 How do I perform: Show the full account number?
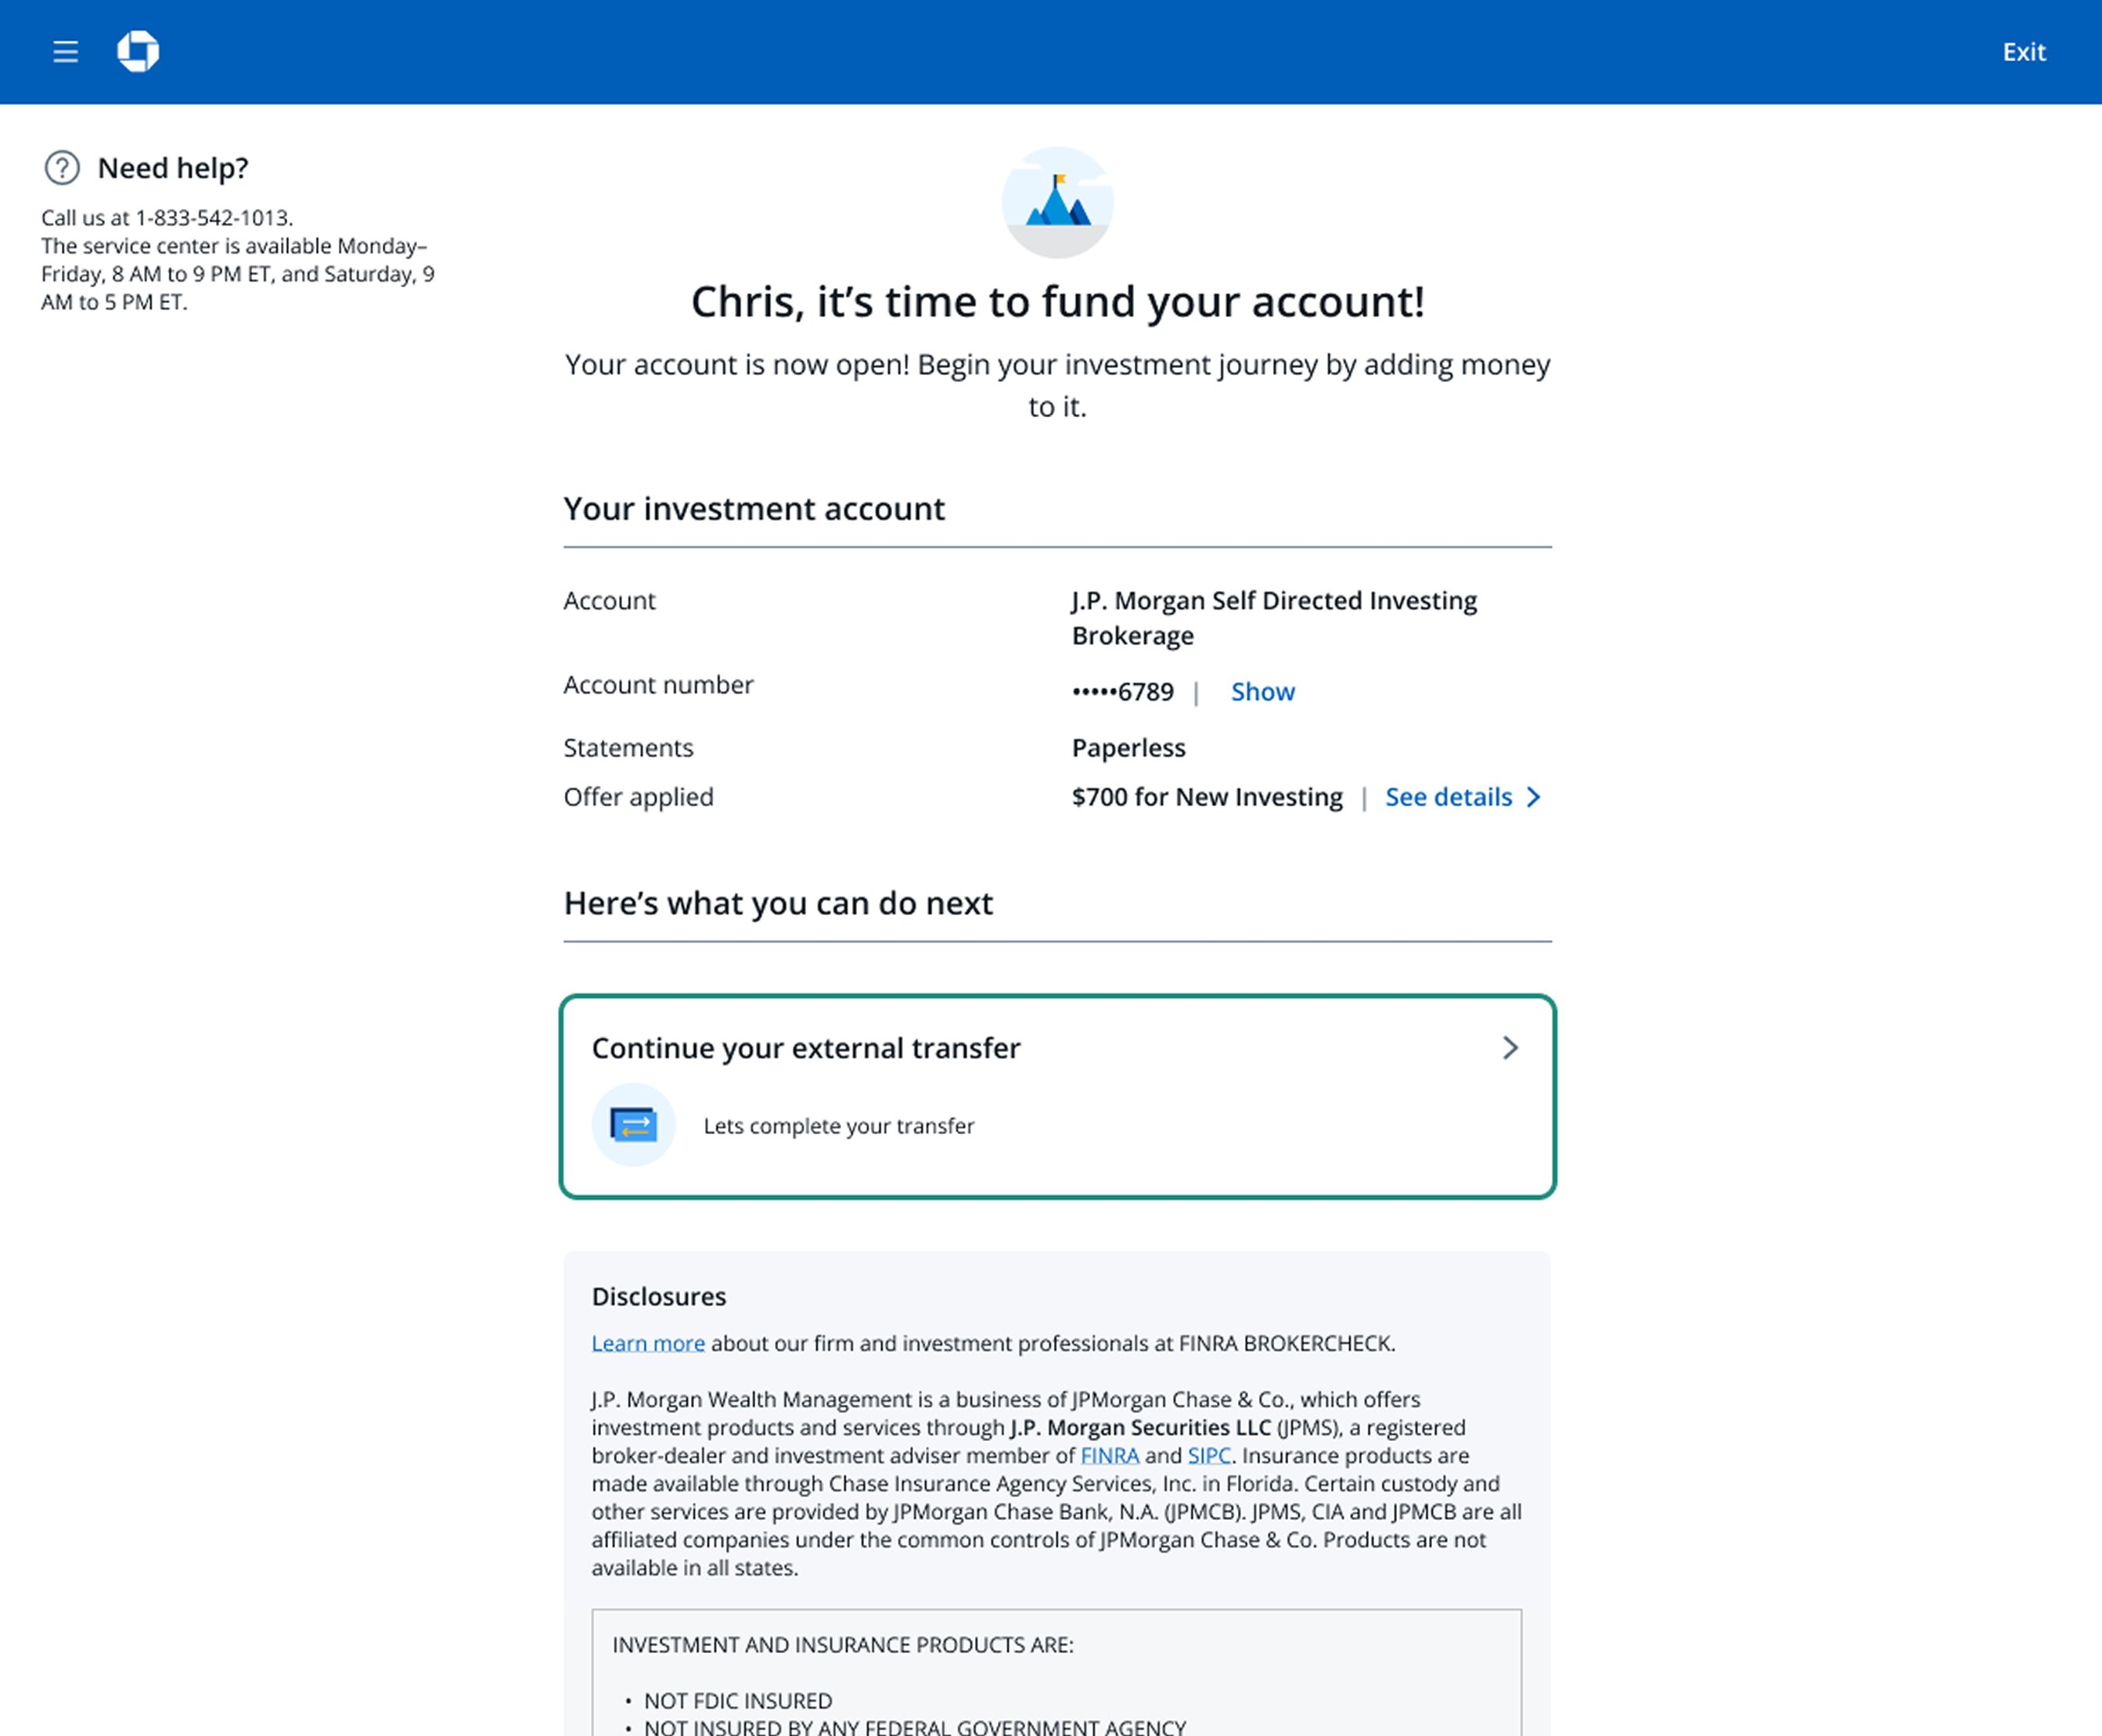pyautogui.click(x=1262, y=692)
